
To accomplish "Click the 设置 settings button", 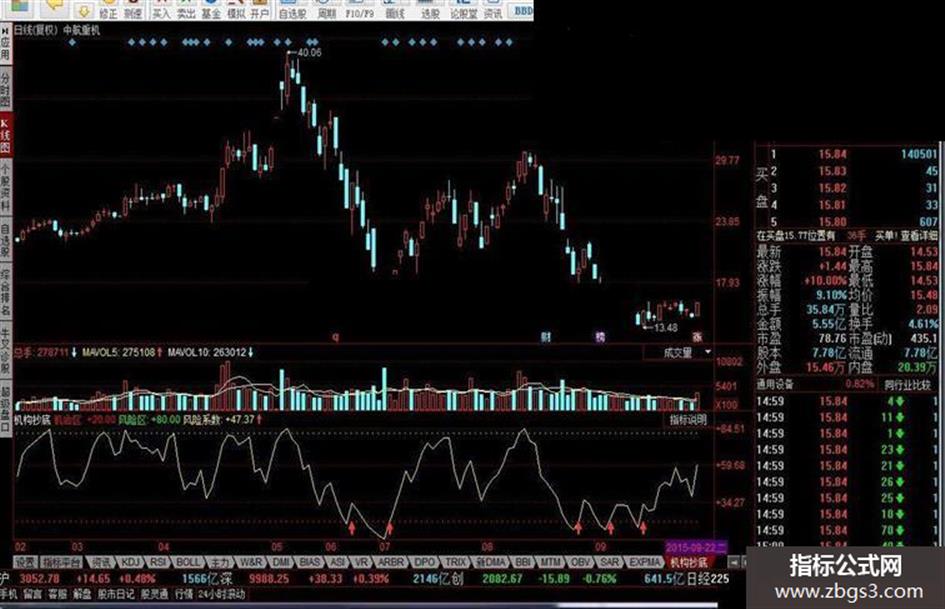I will click(25, 562).
